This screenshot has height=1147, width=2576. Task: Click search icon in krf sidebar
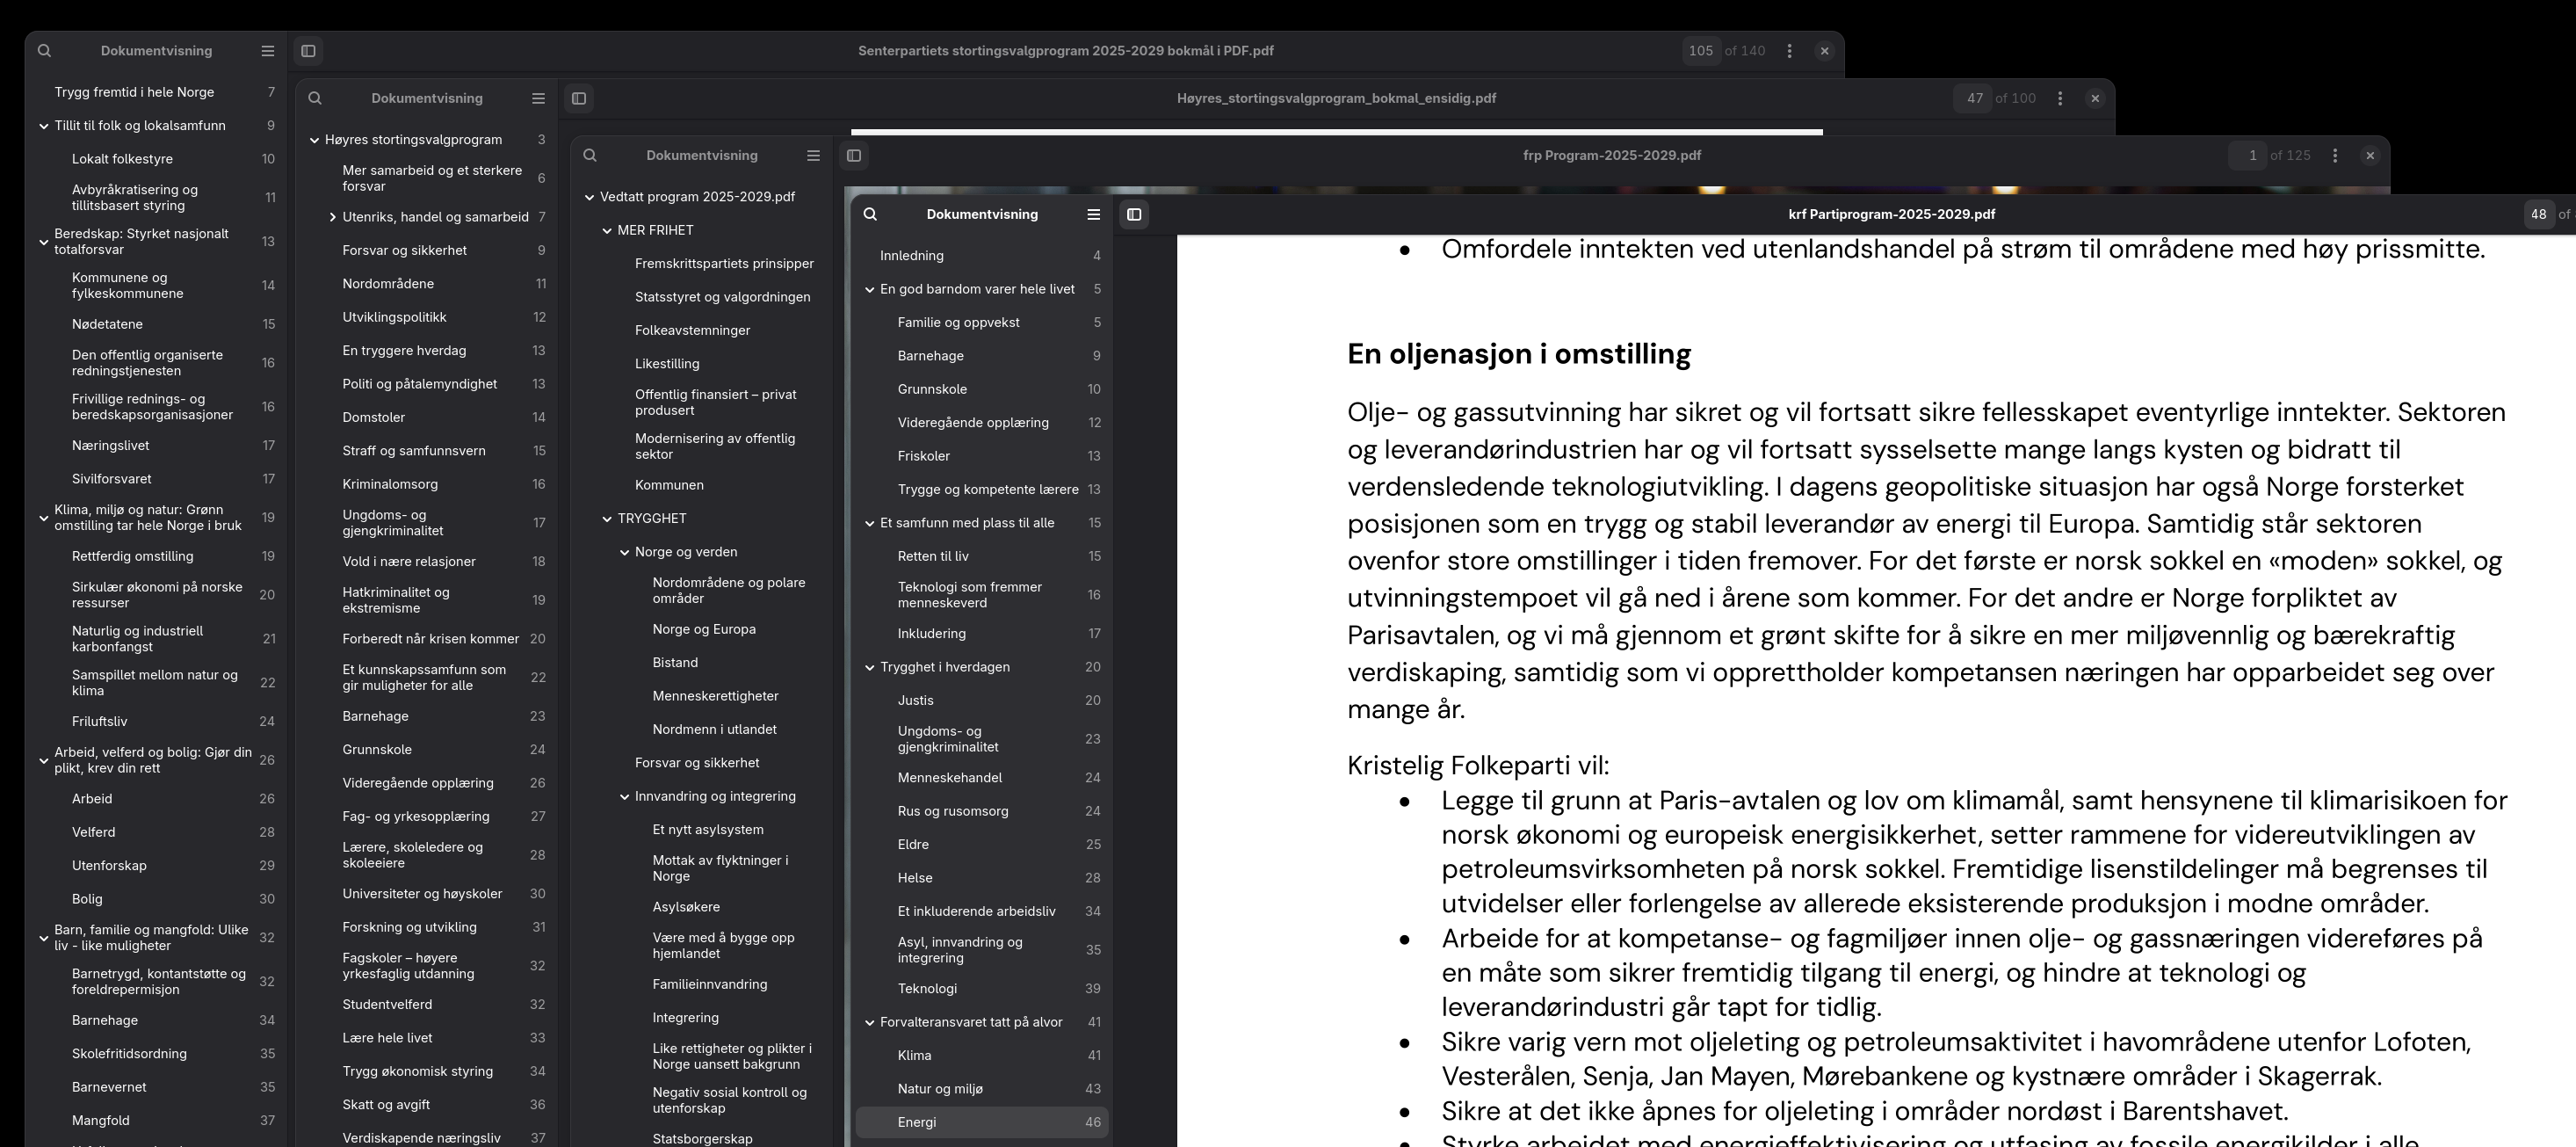pyautogui.click(x=870, y=214)
